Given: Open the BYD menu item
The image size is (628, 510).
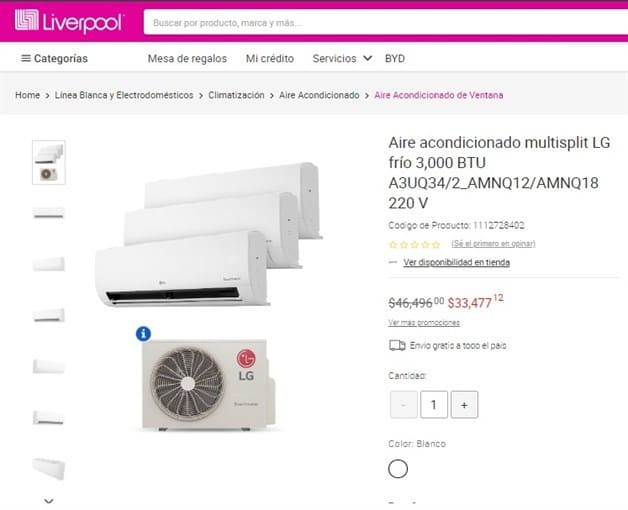Looking at the screenshot, I should (395, 58).
